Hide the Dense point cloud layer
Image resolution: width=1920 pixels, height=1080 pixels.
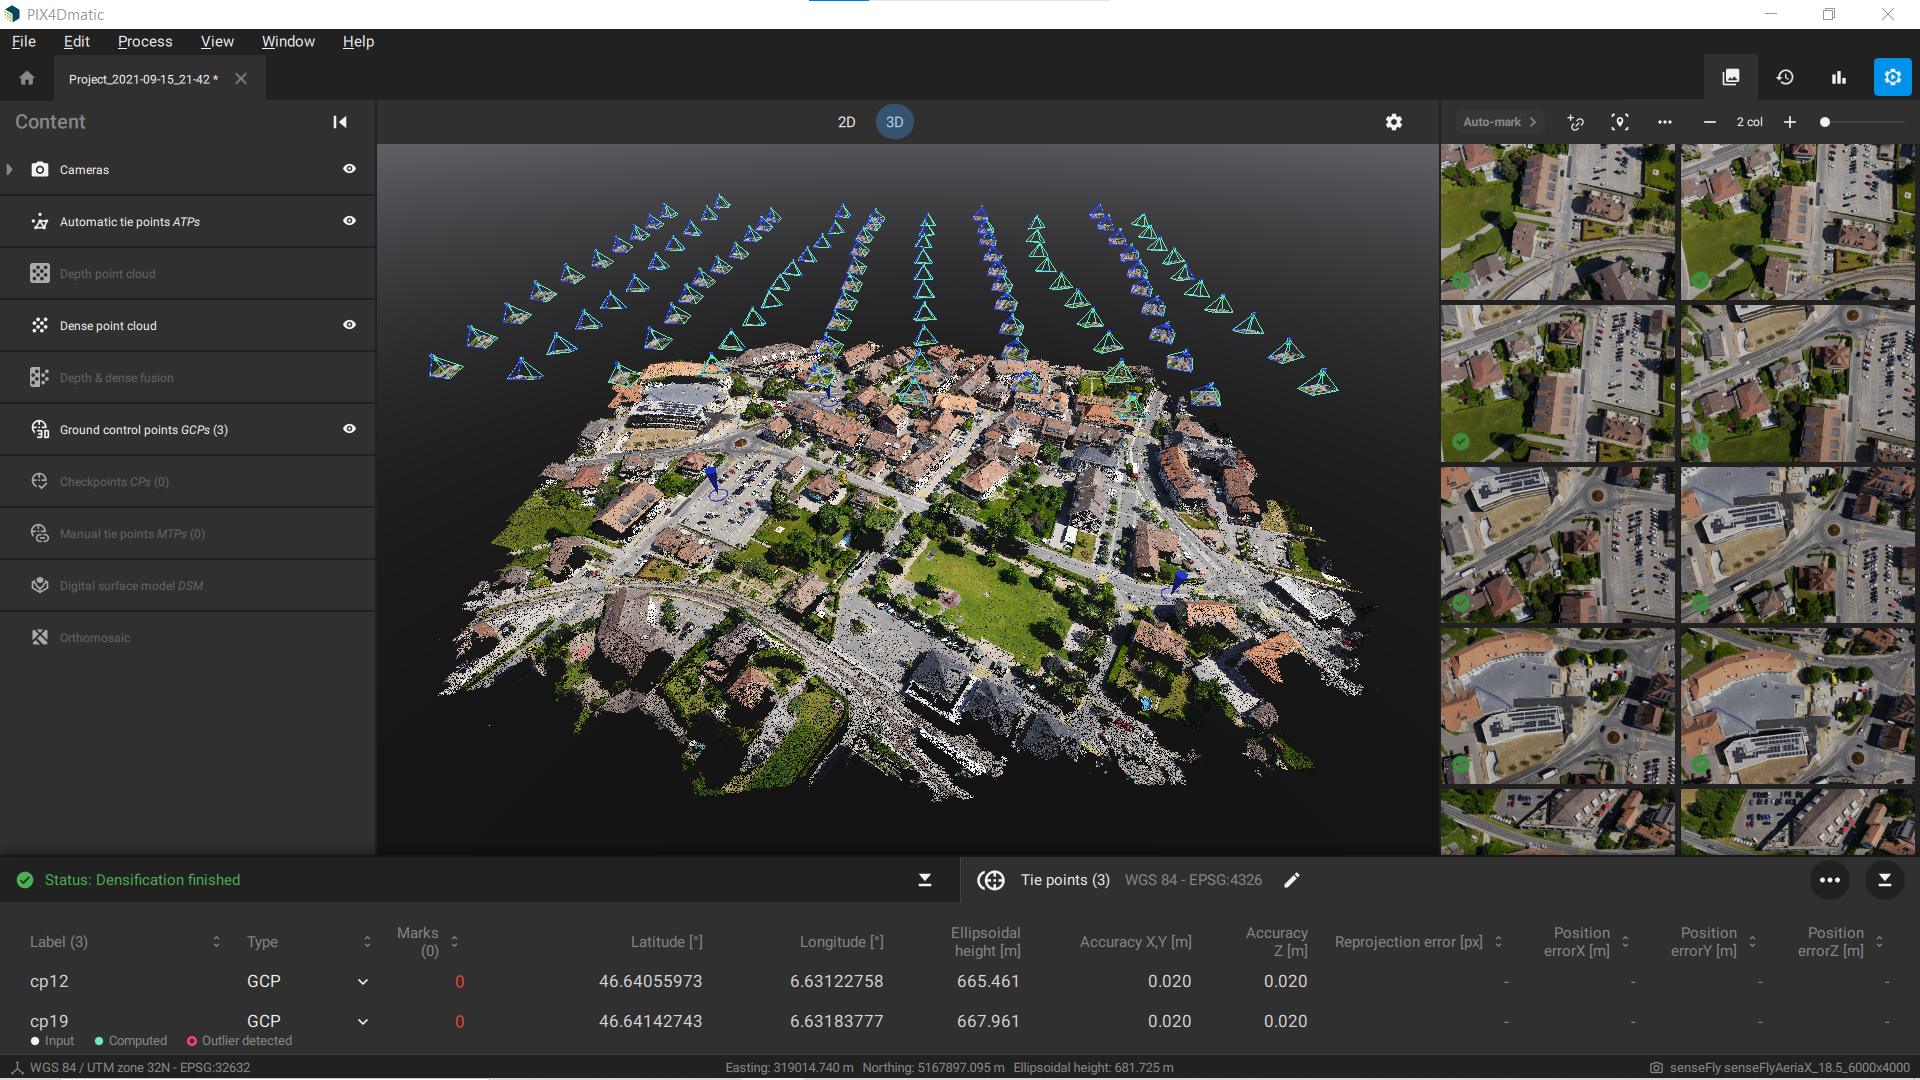click(349, 325)
